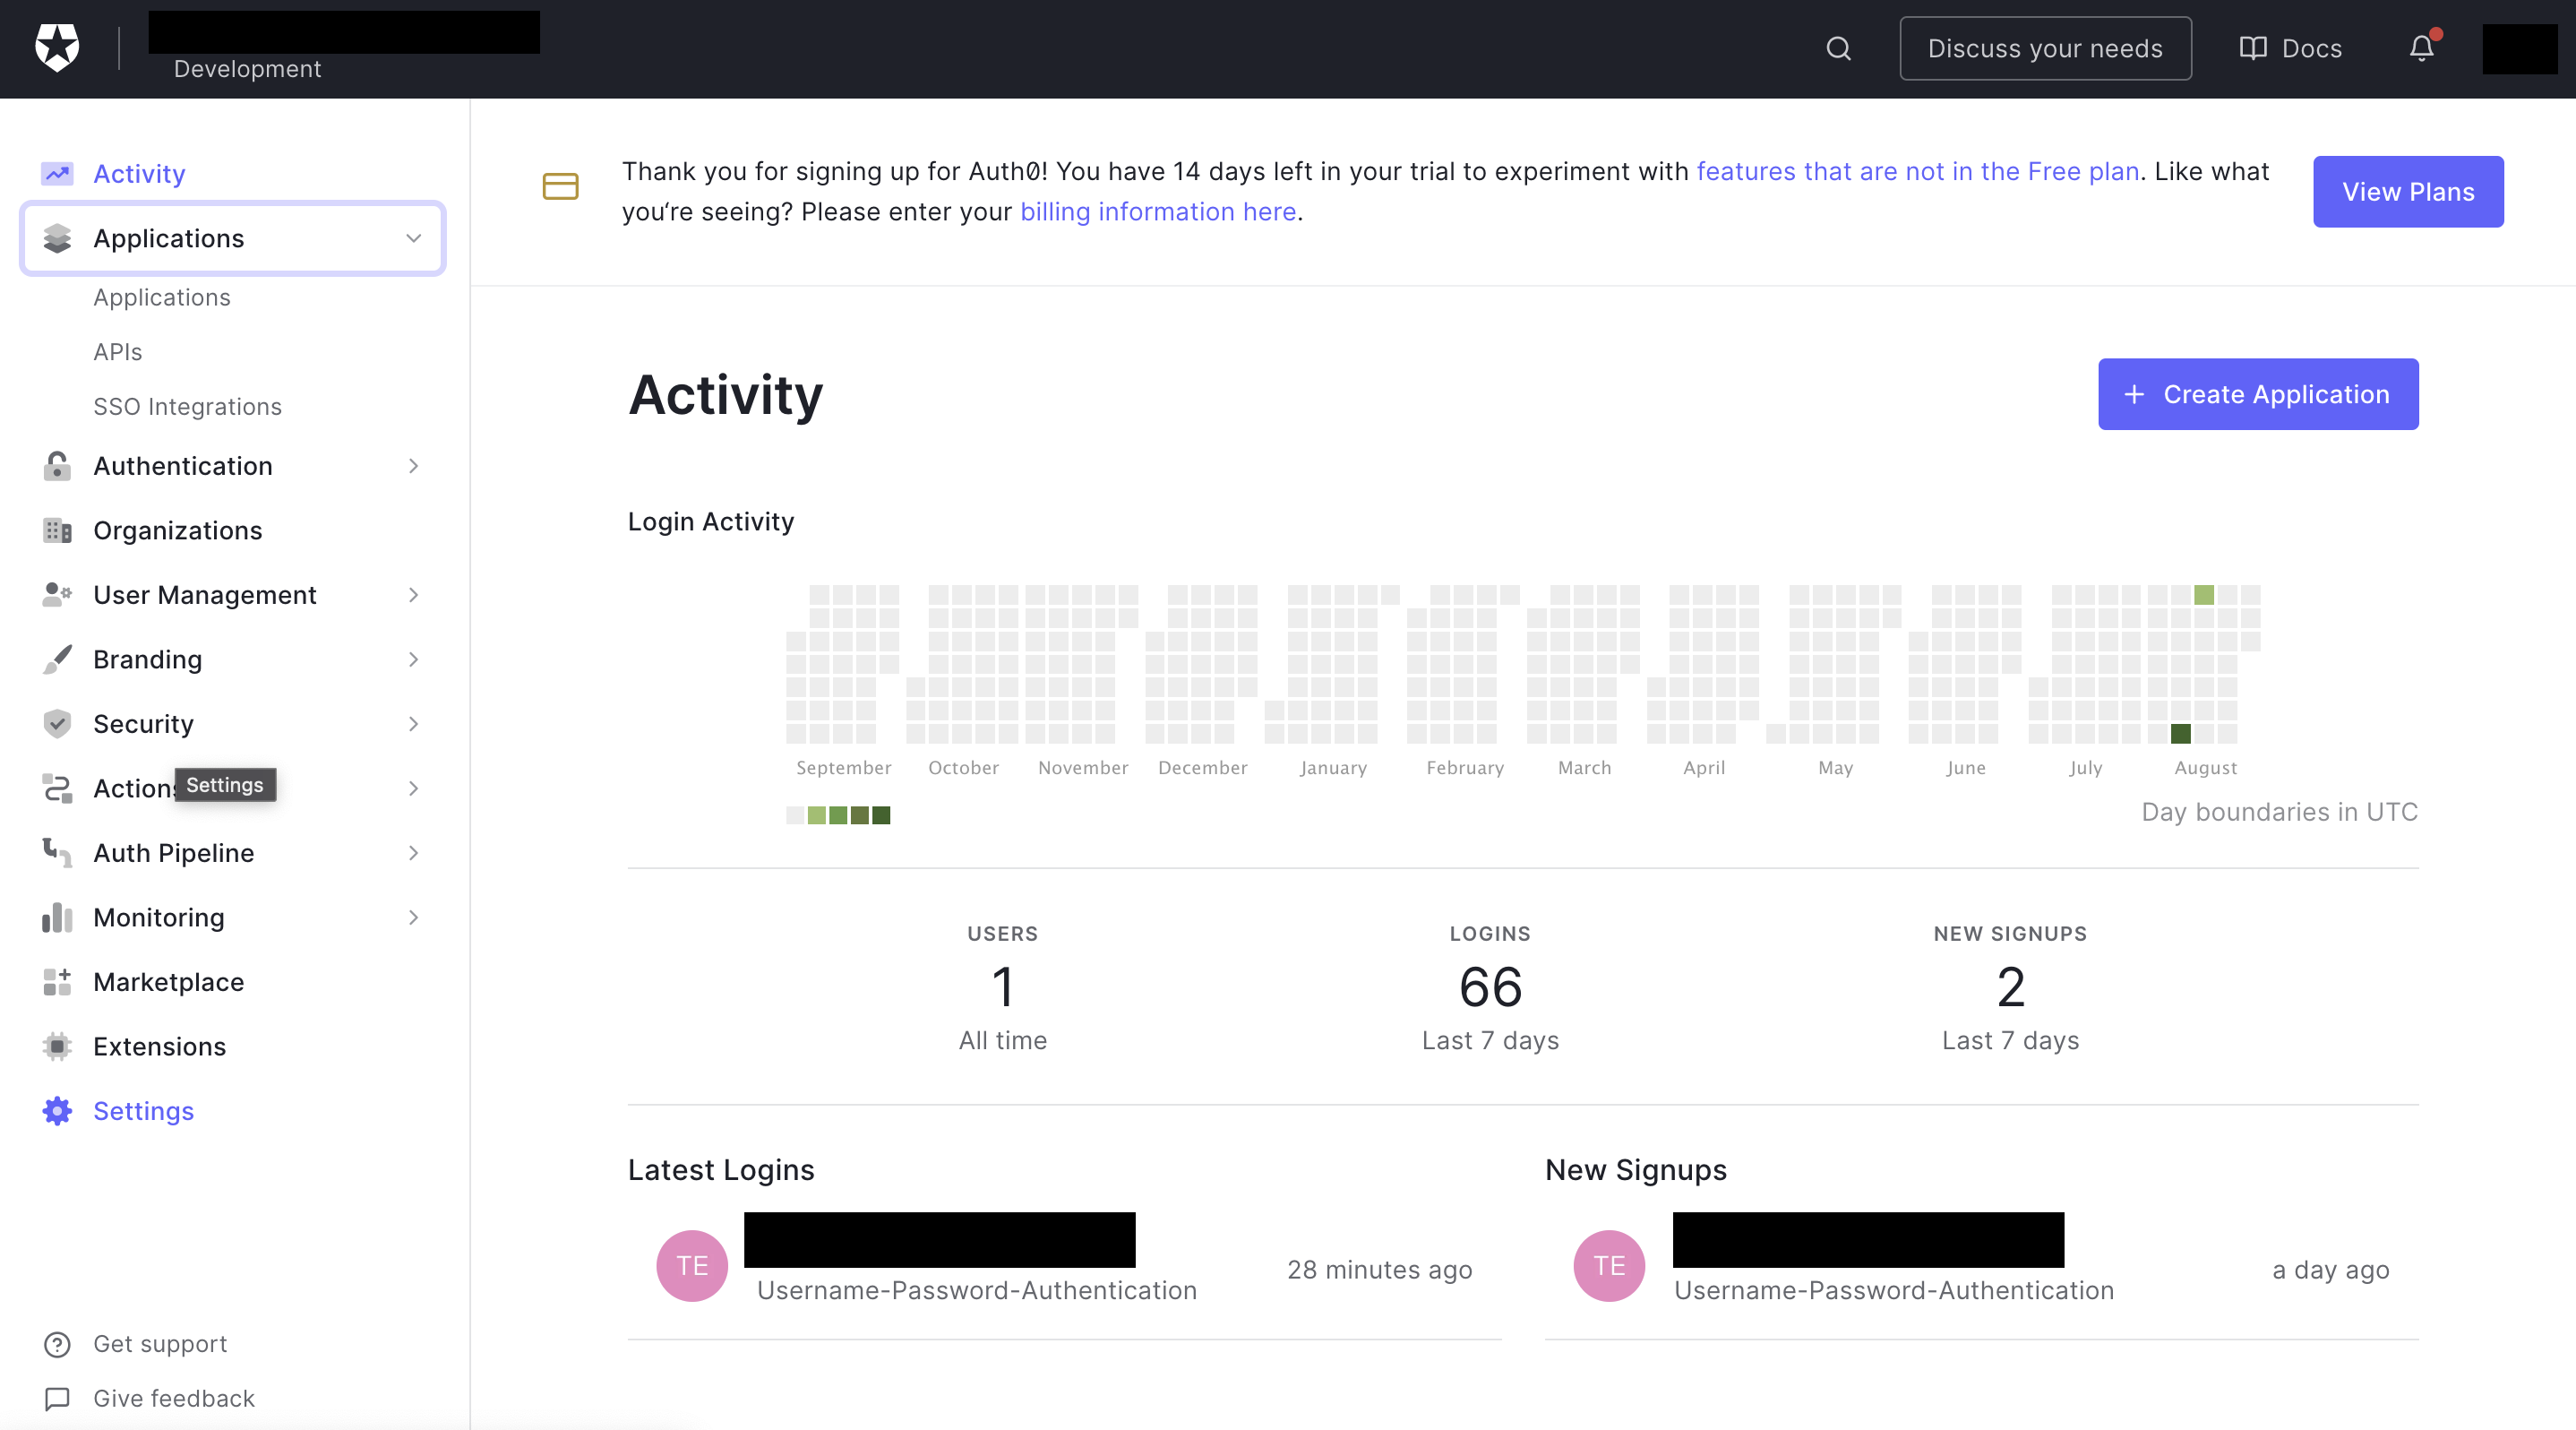Collapse the Applications sidebar section
Viewport: 2576px width, 1430px height.
[413, 238]
